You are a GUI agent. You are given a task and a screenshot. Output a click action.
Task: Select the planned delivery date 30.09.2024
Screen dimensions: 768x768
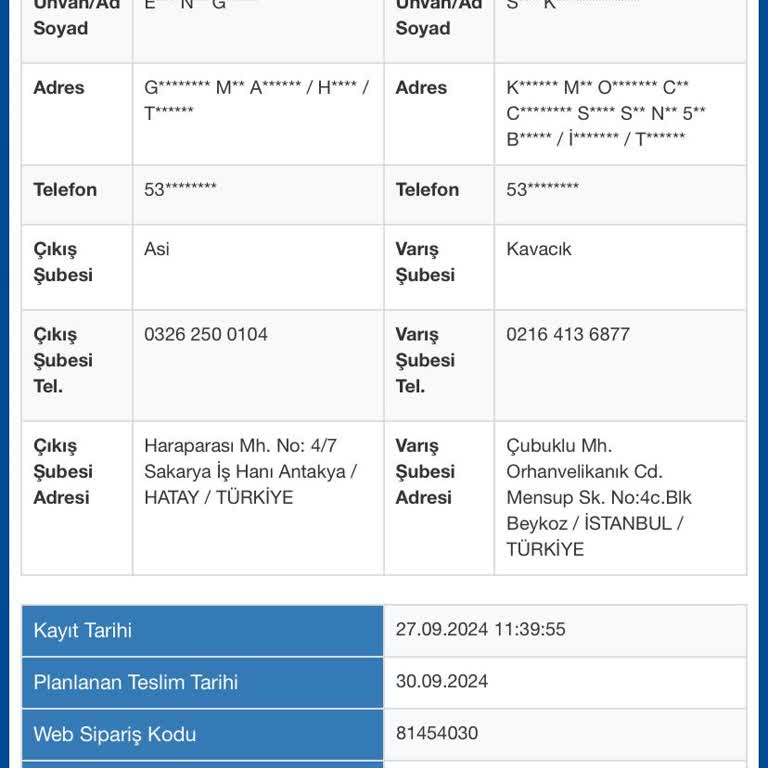442,682
